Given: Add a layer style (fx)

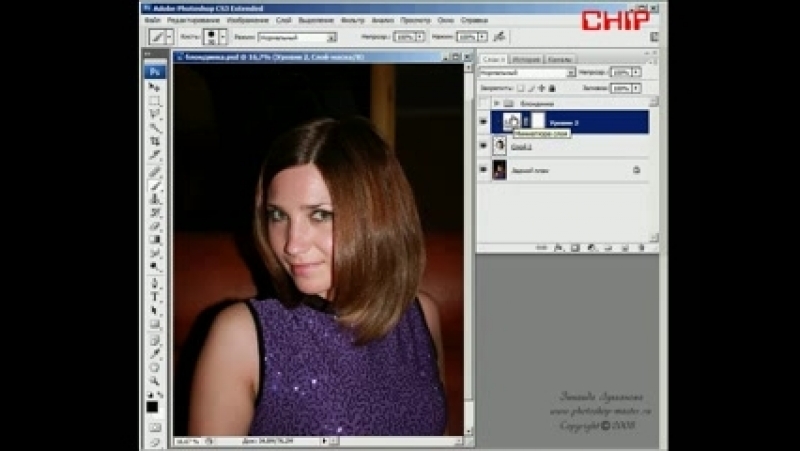Looking at the screenshot, I should (x=558, y=248).
